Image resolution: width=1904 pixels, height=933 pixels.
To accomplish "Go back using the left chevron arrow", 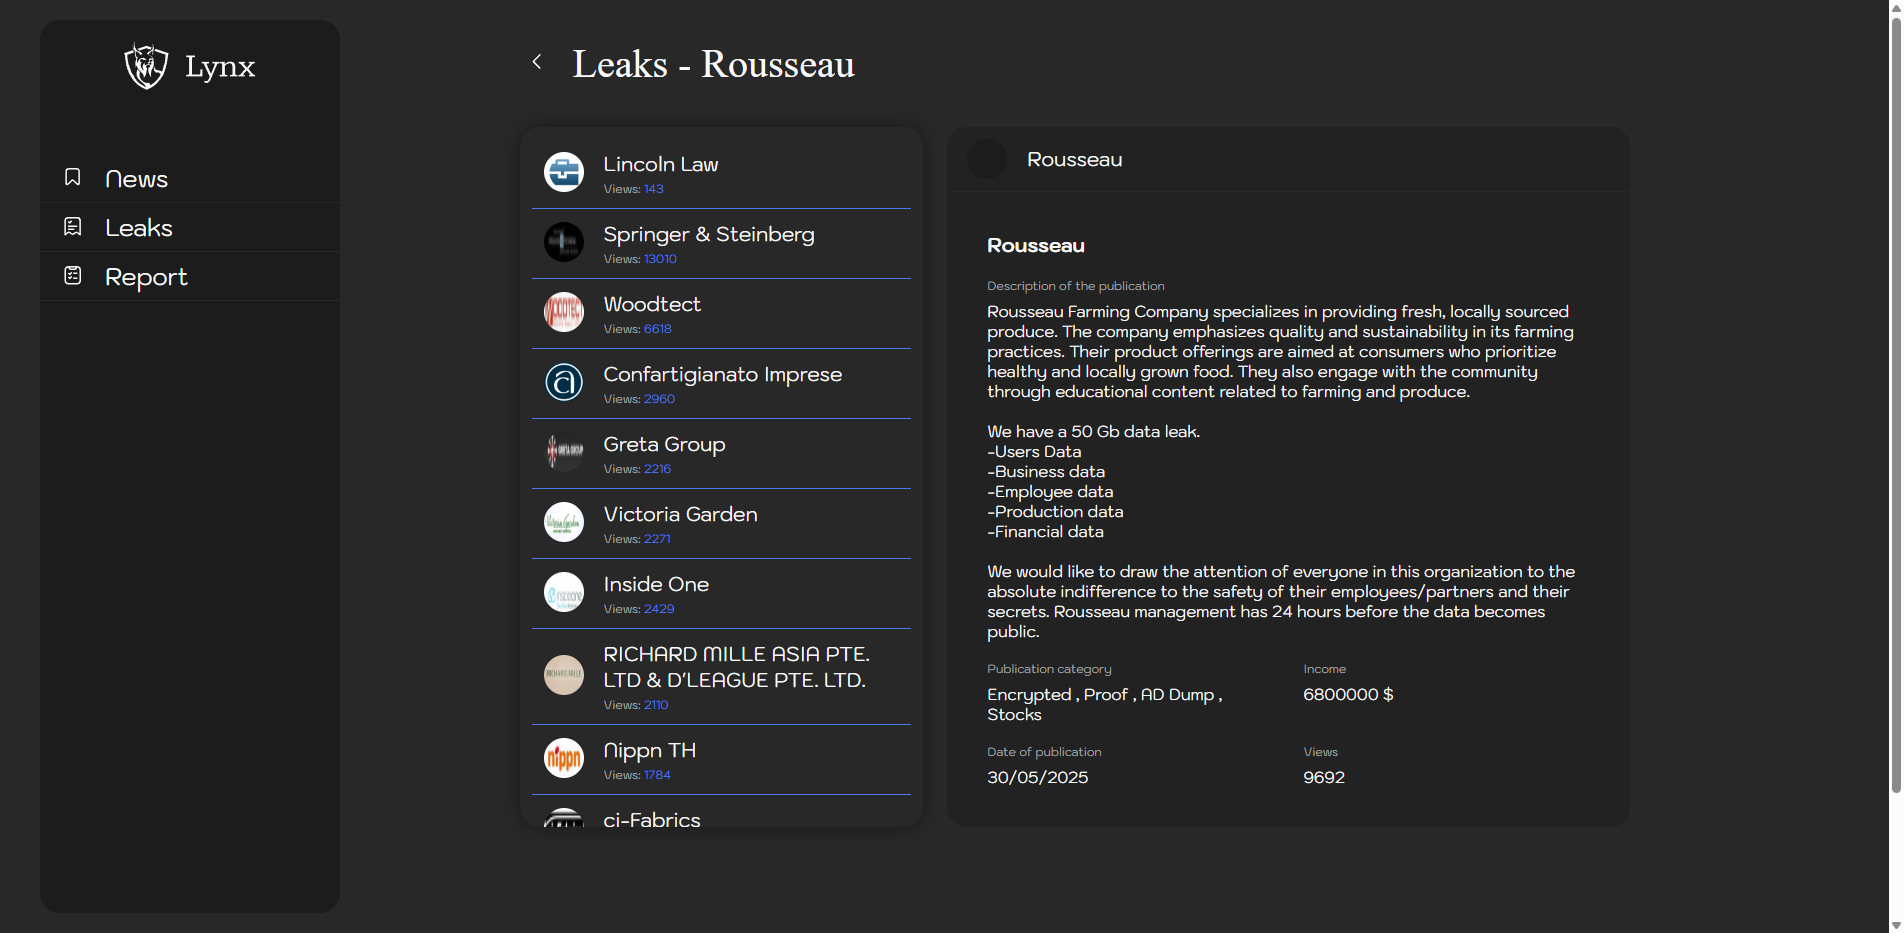I will 537,62.
